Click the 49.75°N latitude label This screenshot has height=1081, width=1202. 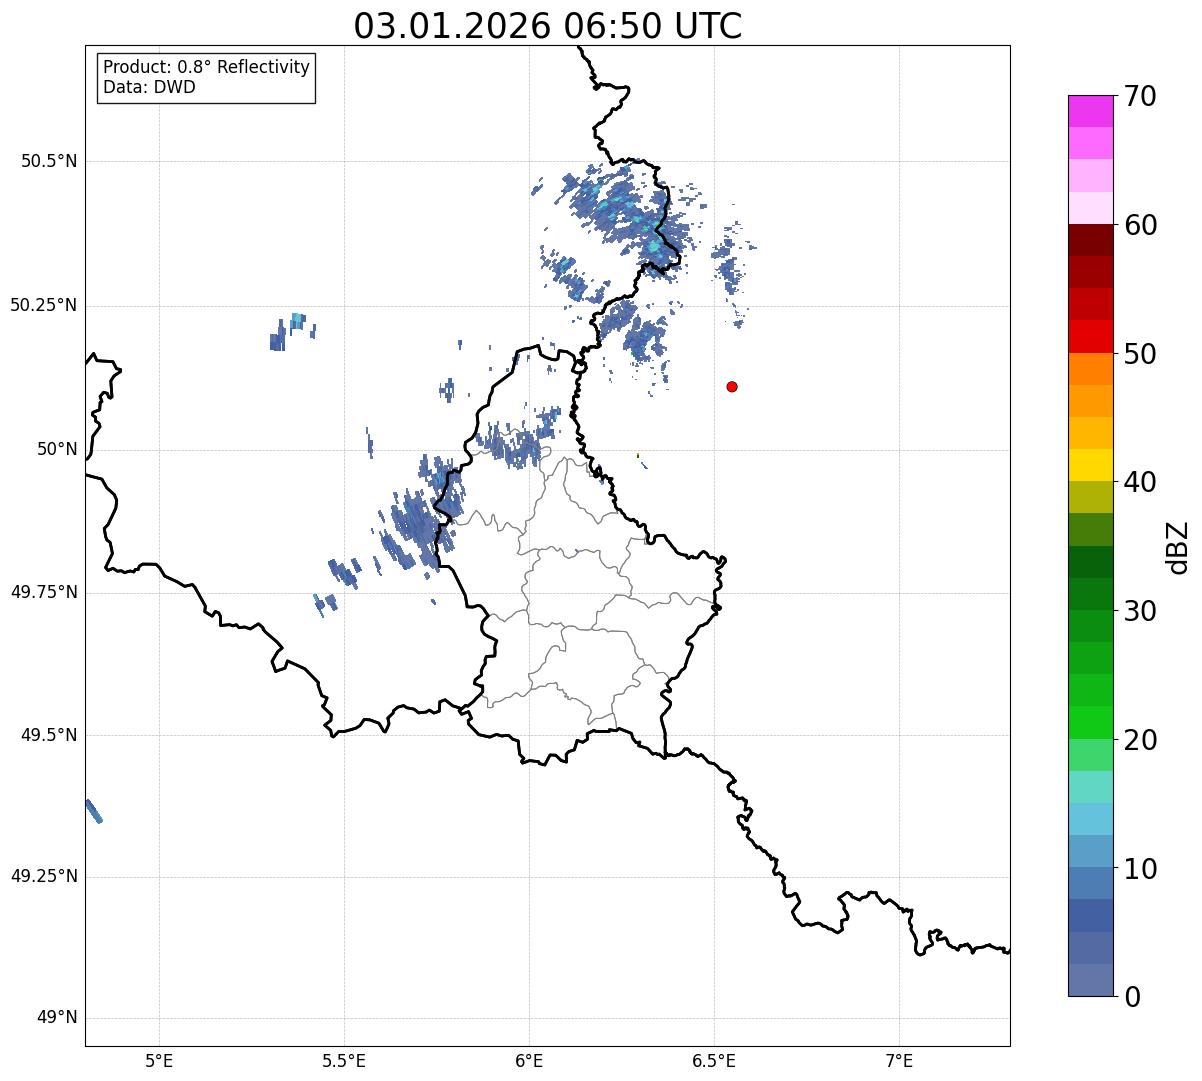pyautogui.click(x=43, y=592)
